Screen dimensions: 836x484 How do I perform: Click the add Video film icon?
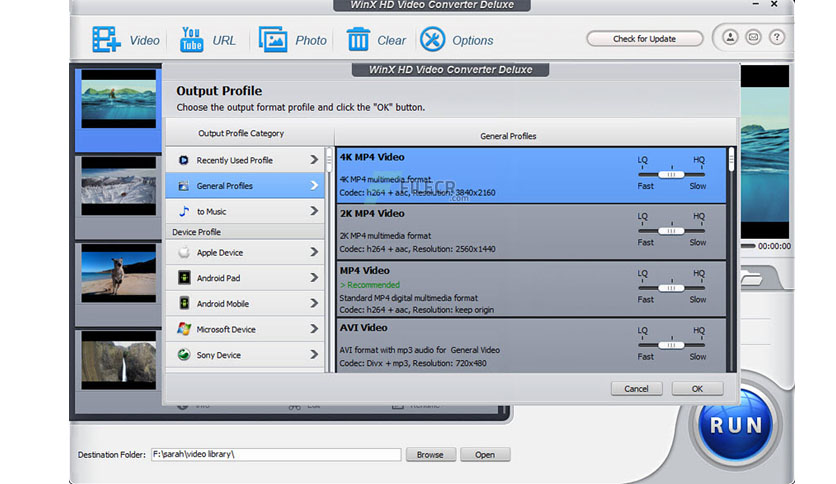pos(106,39)
